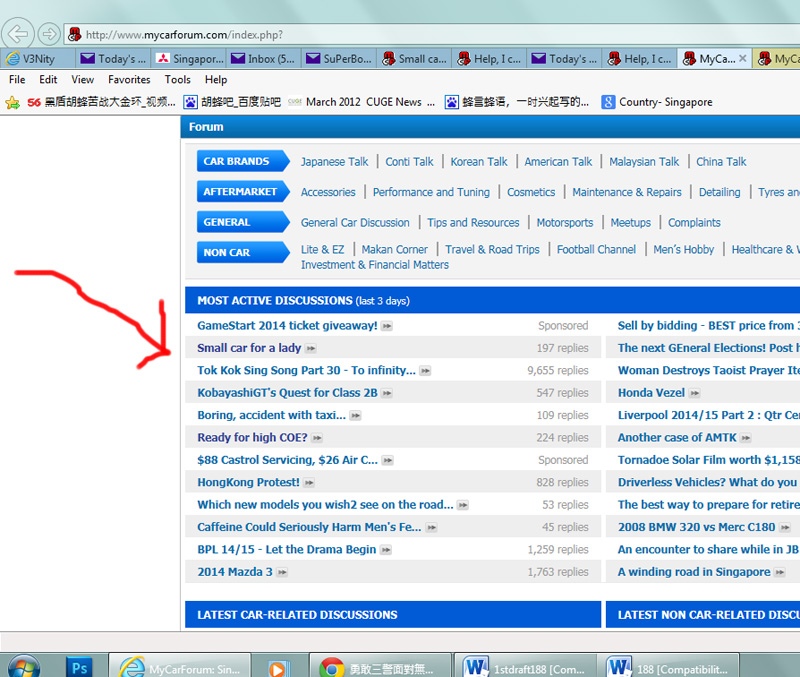Click arrow icon beside Tok Kok Sing Song
Screen dimensions: 800x677
pos(425,371)
